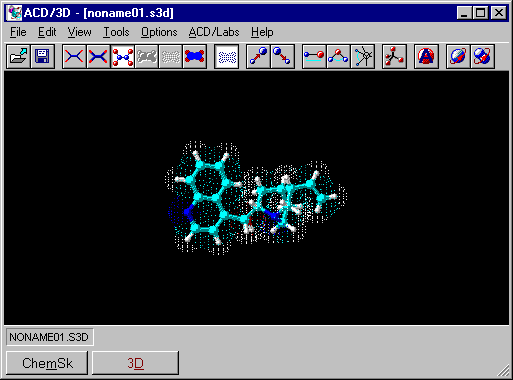Click the measure bond length icon

coord(314,56)
